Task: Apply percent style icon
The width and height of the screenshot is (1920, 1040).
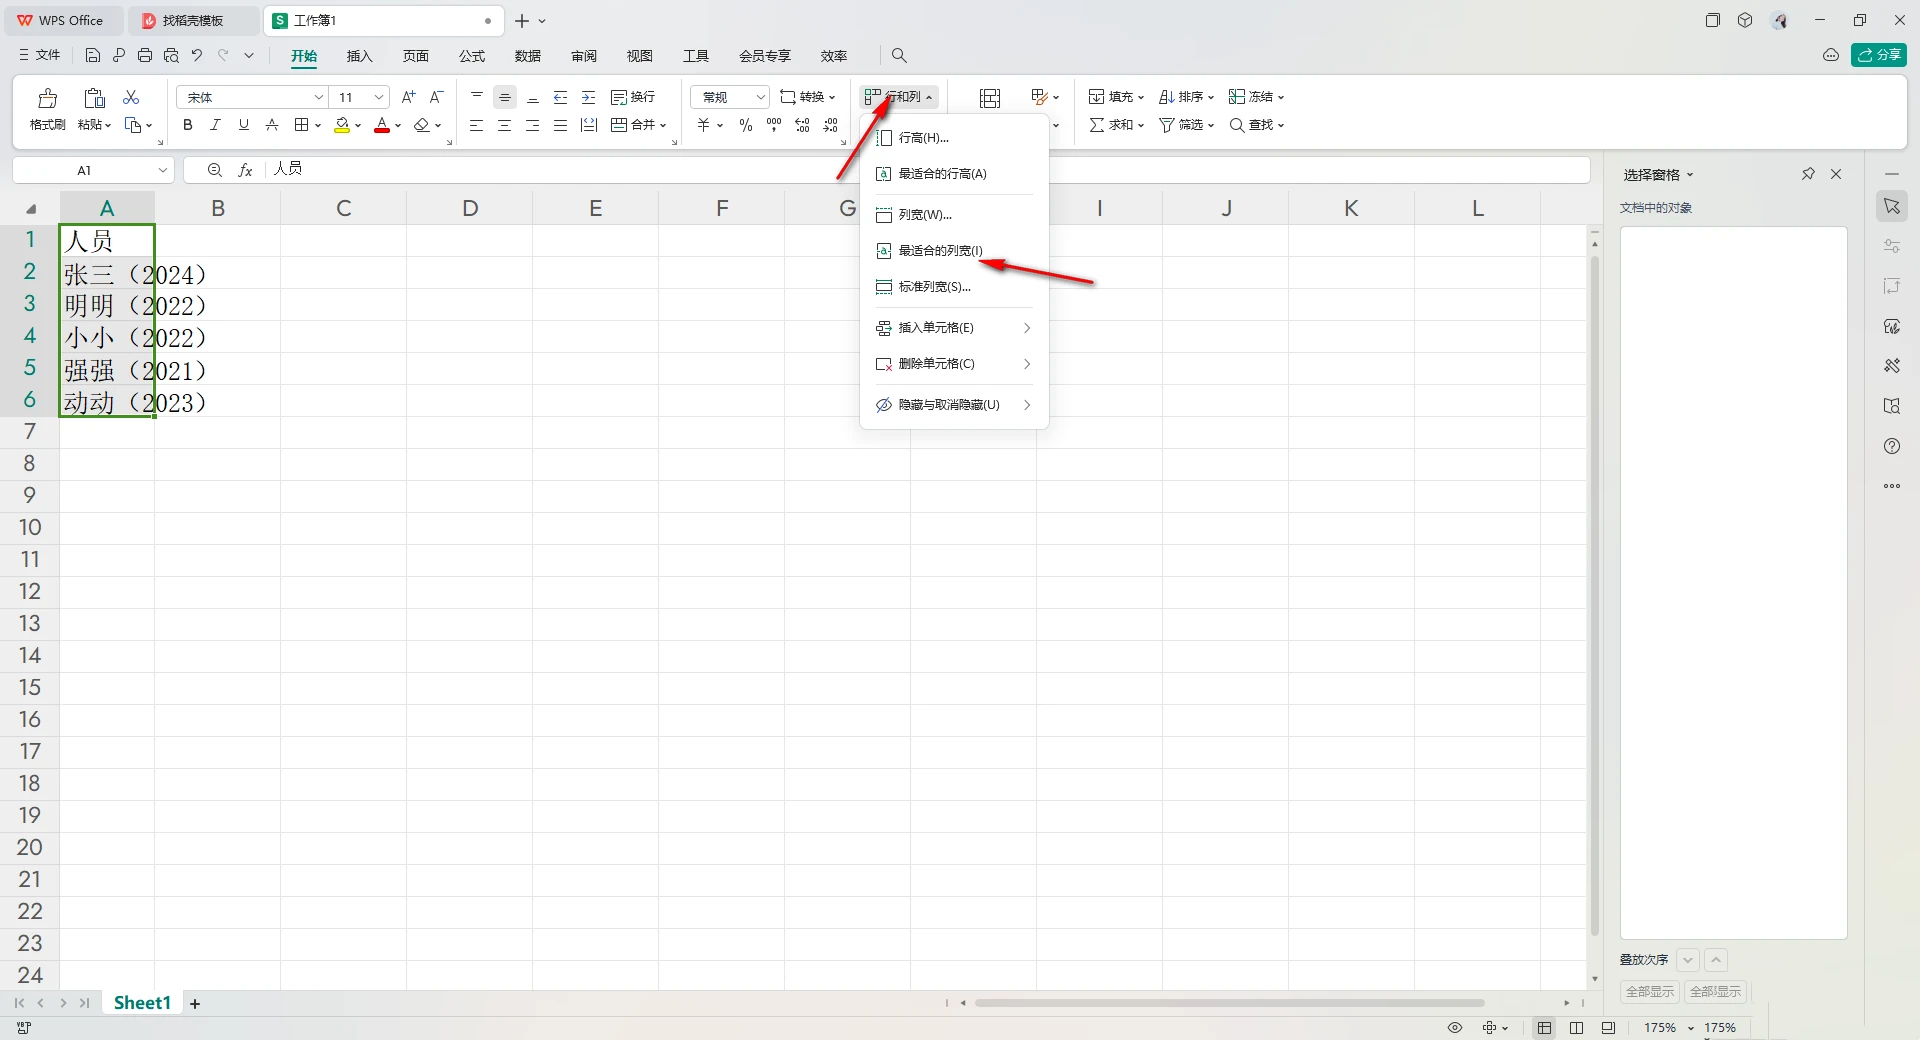Action: click(746, 125)
